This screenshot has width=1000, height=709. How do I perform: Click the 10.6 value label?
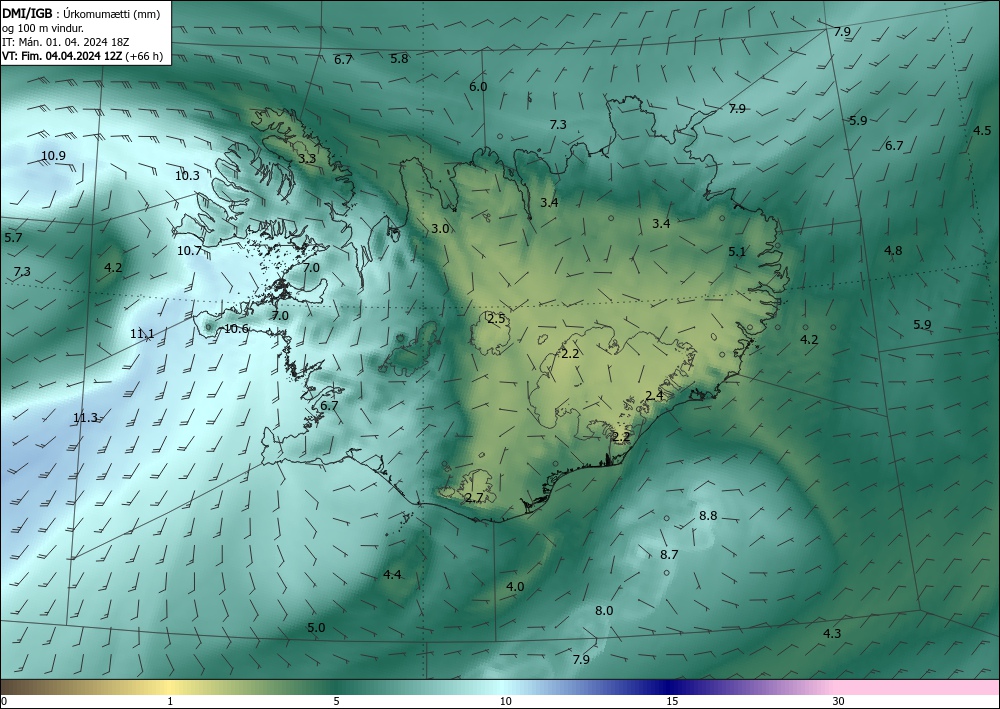(237, 329)
